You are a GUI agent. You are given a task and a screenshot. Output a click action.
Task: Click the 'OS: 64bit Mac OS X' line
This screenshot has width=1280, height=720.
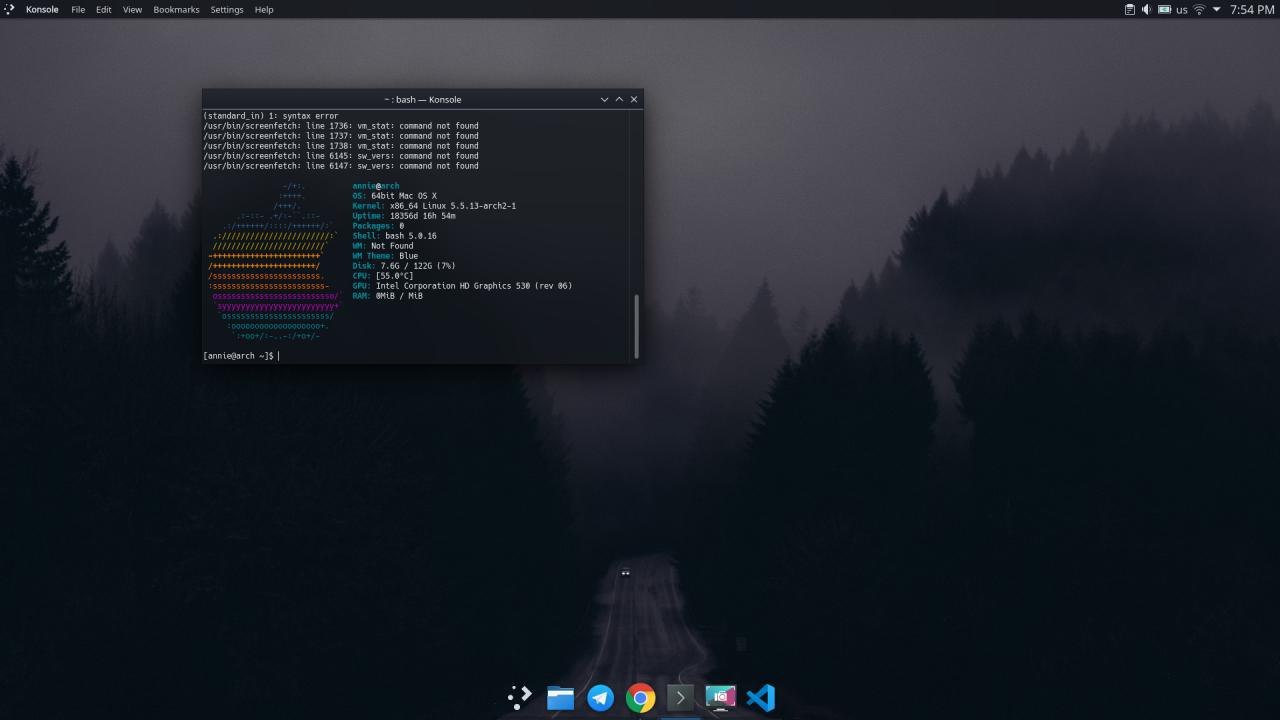tap(395, 196)
